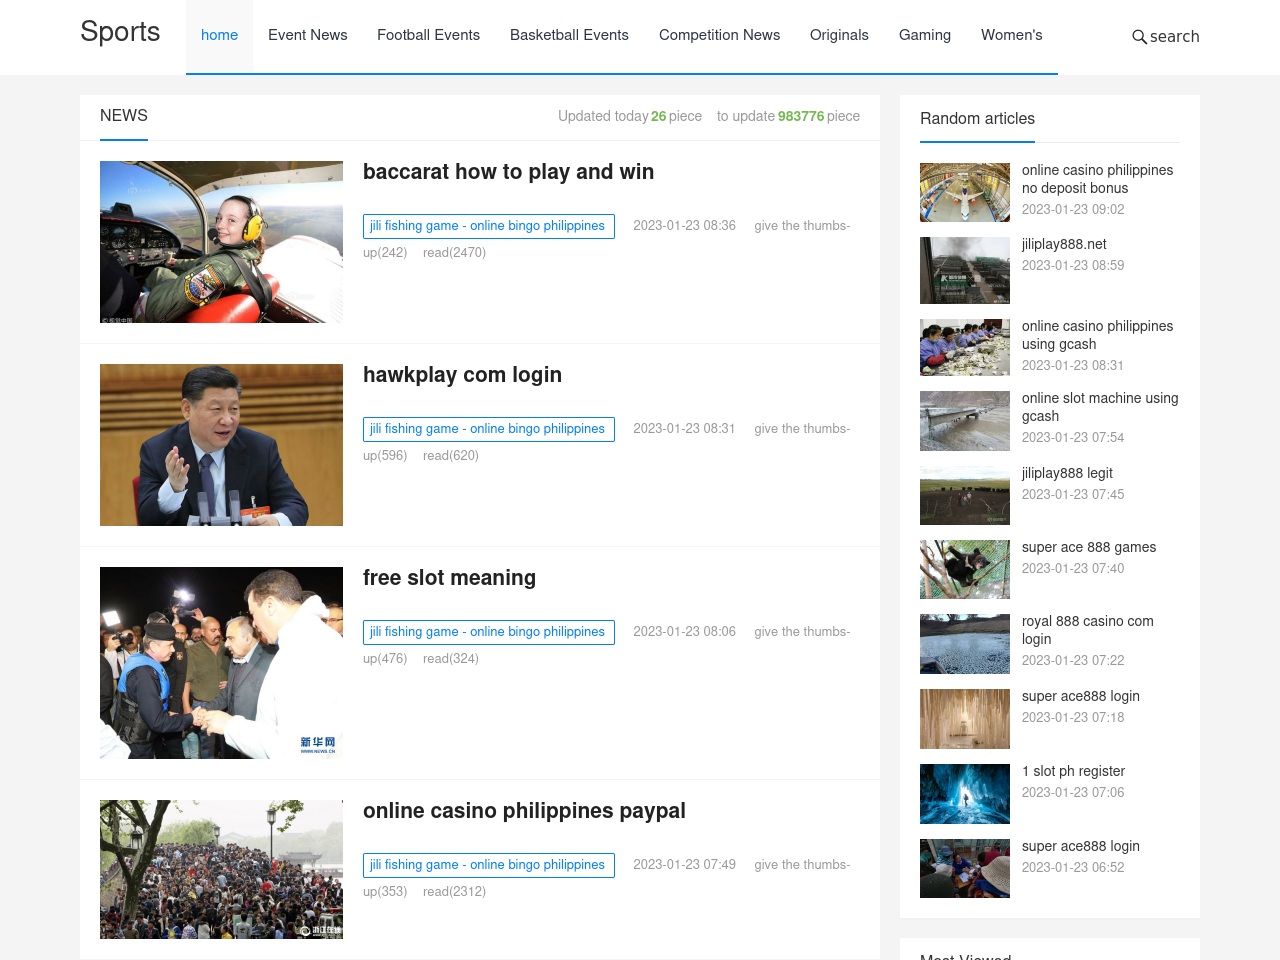Click the free slot meaning article thumbnail
The width and height of the screenshot is (1280, 960).
221,663
